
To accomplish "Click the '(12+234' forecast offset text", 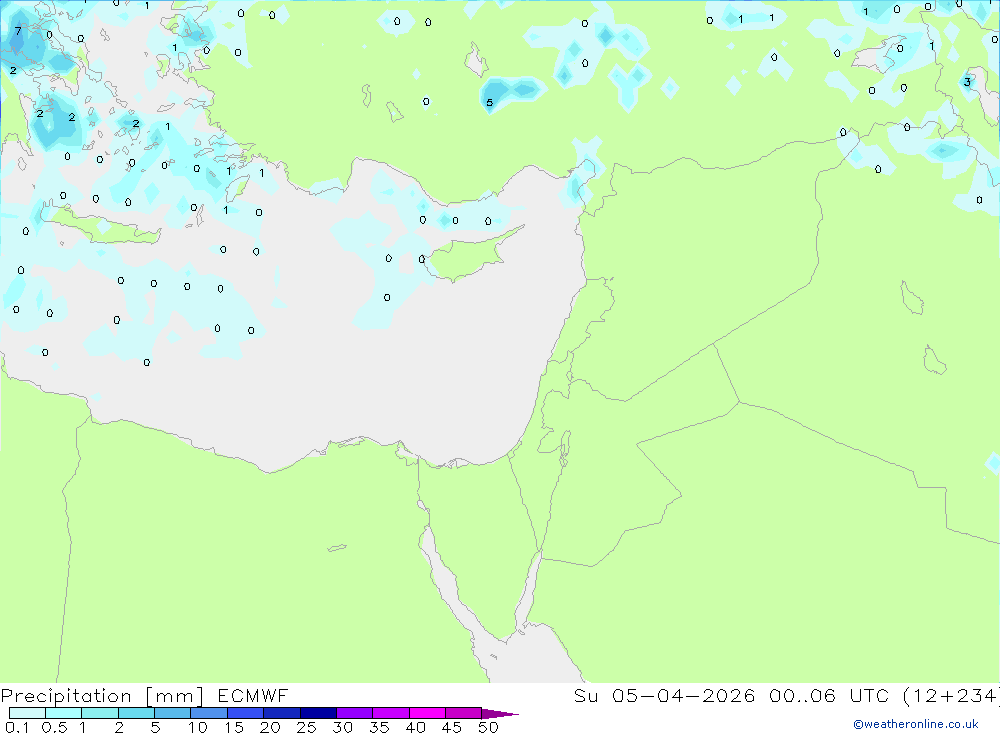I will (951, 695).
